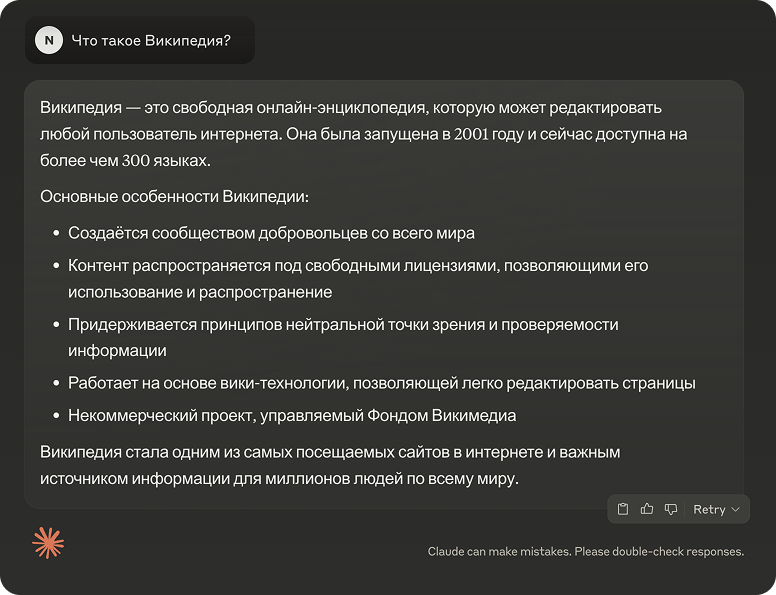
Task: Click the bullet "Некоммерческий проект"
Action: pyautogui.click(x=292, y=415)
